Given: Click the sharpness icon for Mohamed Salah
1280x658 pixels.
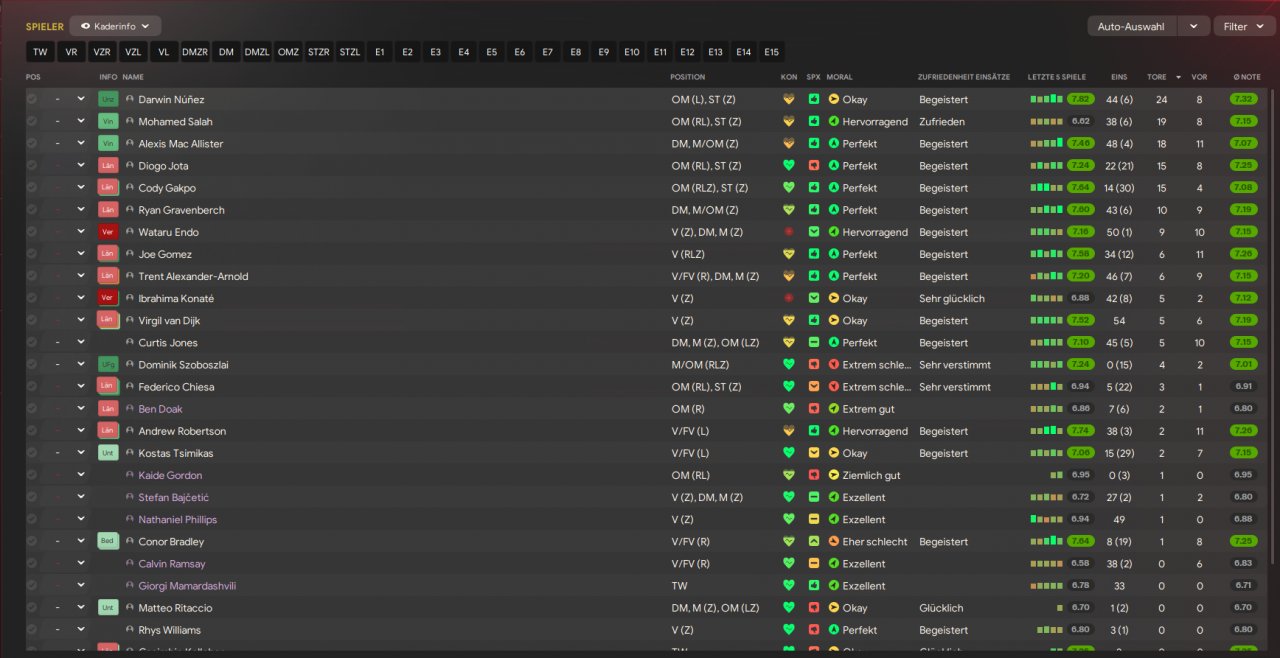Looking at the screenshot, I should (814, 121).
